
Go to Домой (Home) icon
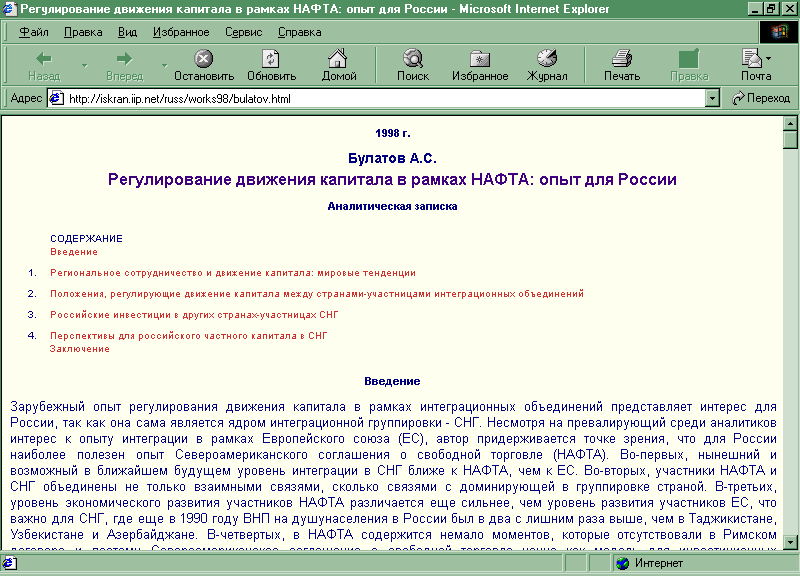tap(339, 59)
